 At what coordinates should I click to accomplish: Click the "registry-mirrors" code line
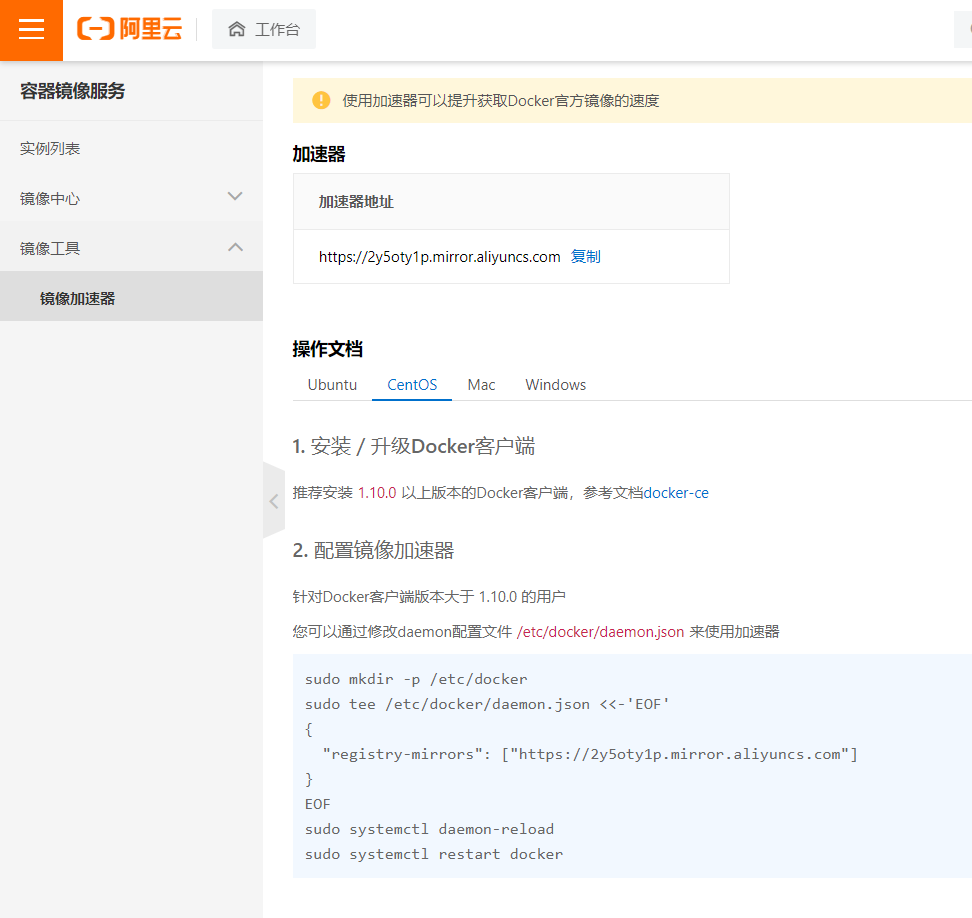point(590,754)
